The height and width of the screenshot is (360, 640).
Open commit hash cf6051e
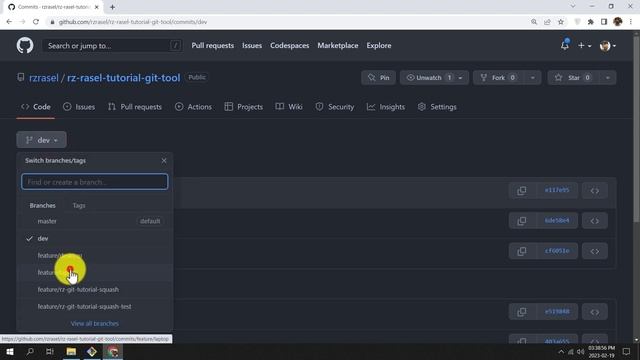click(556, 251)
